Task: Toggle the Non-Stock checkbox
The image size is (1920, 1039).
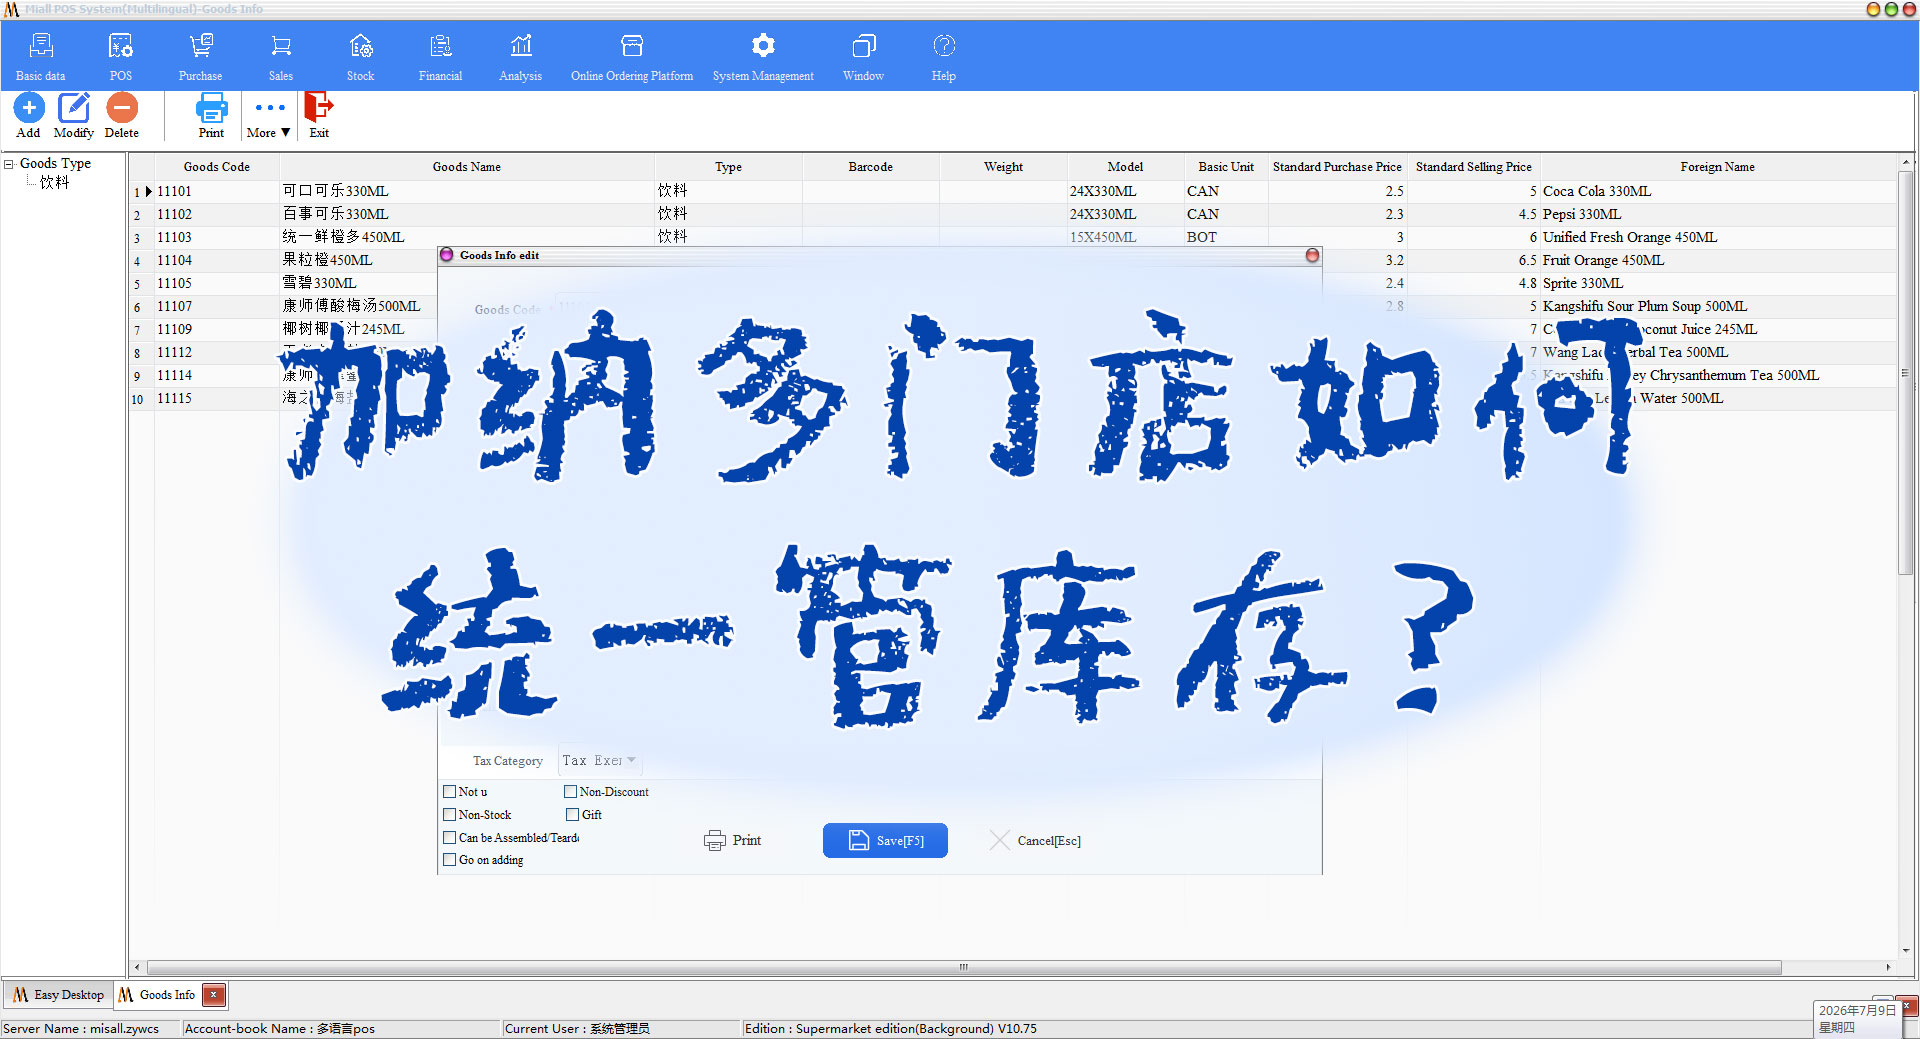Action: click(450, 815)
